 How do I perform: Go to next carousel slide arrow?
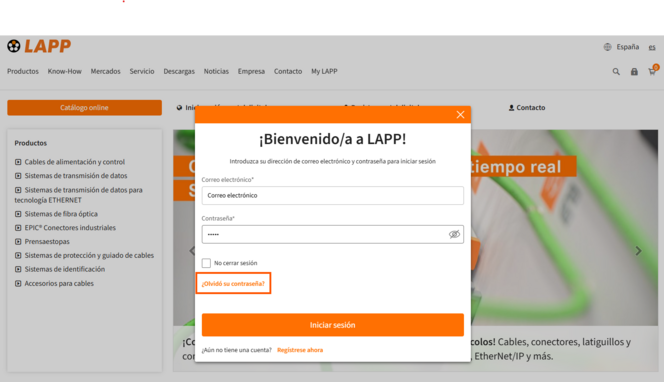click(638, 251)
